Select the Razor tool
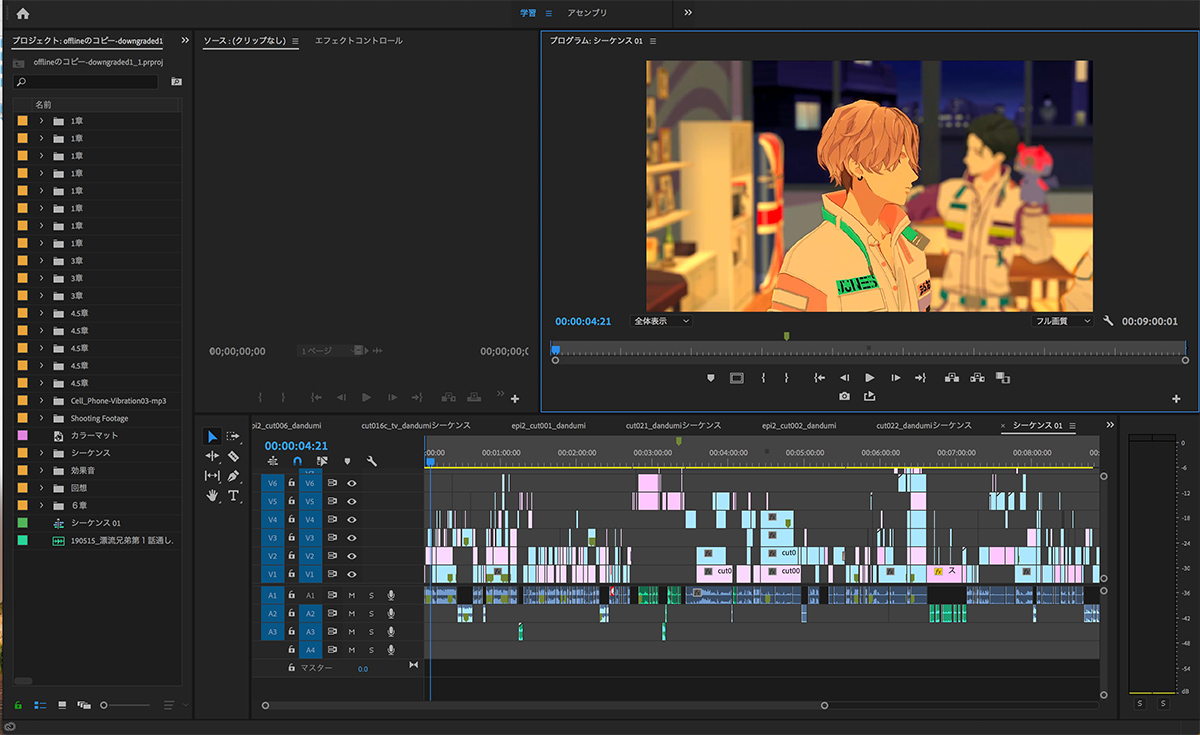The height and width of the screenshot is (735, 1200). click(233, 456)
